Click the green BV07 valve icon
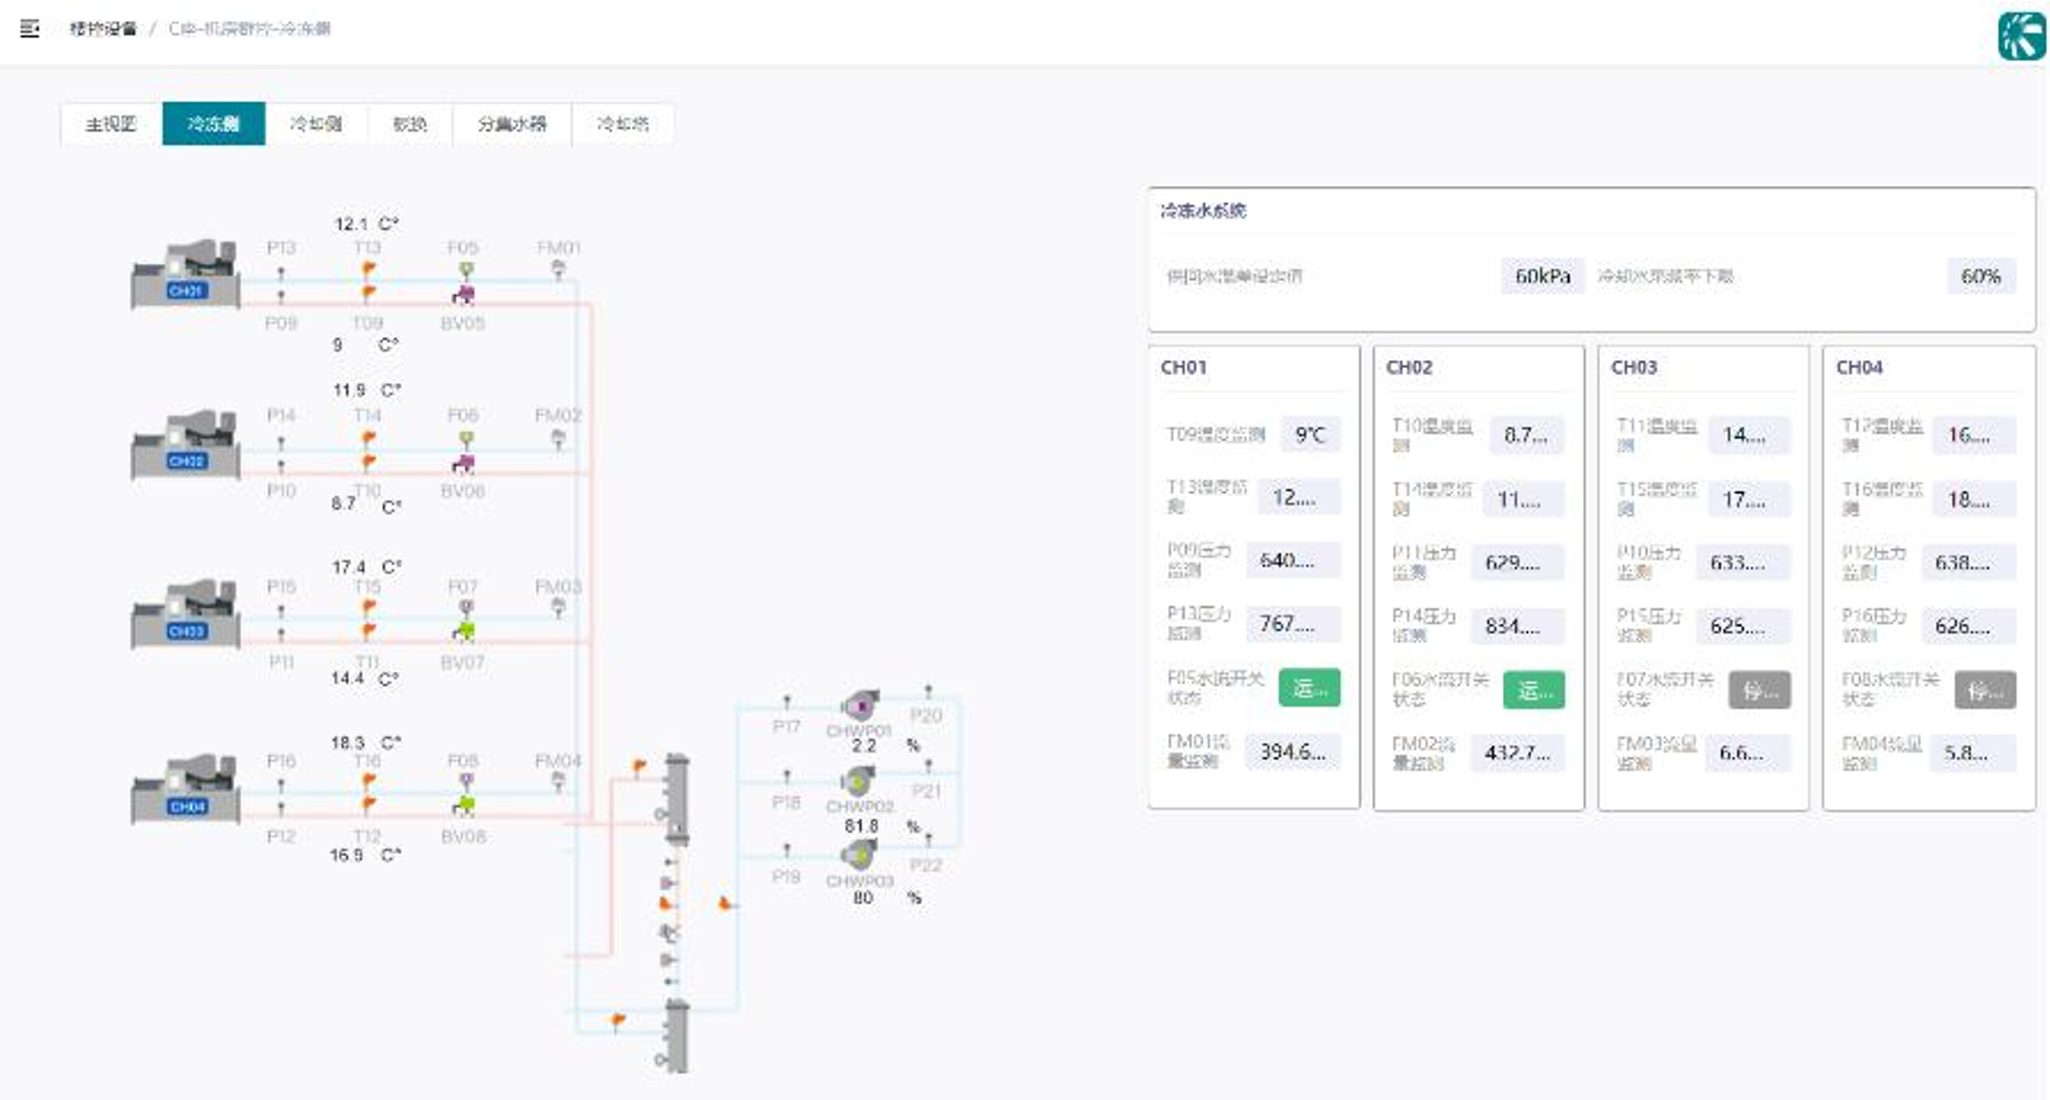 [463, 631]
